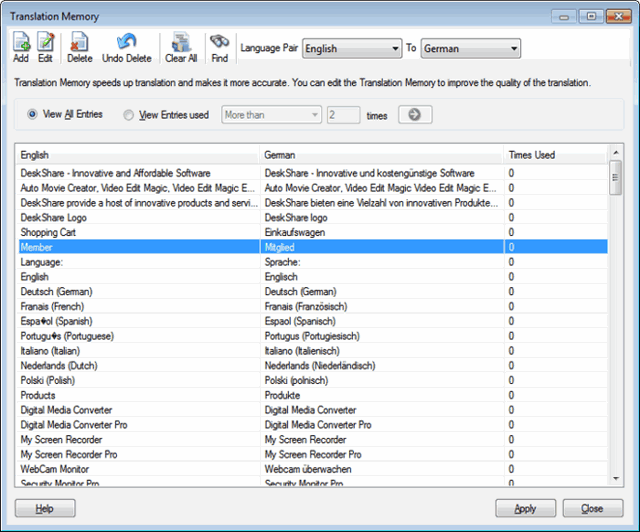Screen dimensions: 640x532
Task: Click the 'Sprache:' German translation
Action: [282, 262]
